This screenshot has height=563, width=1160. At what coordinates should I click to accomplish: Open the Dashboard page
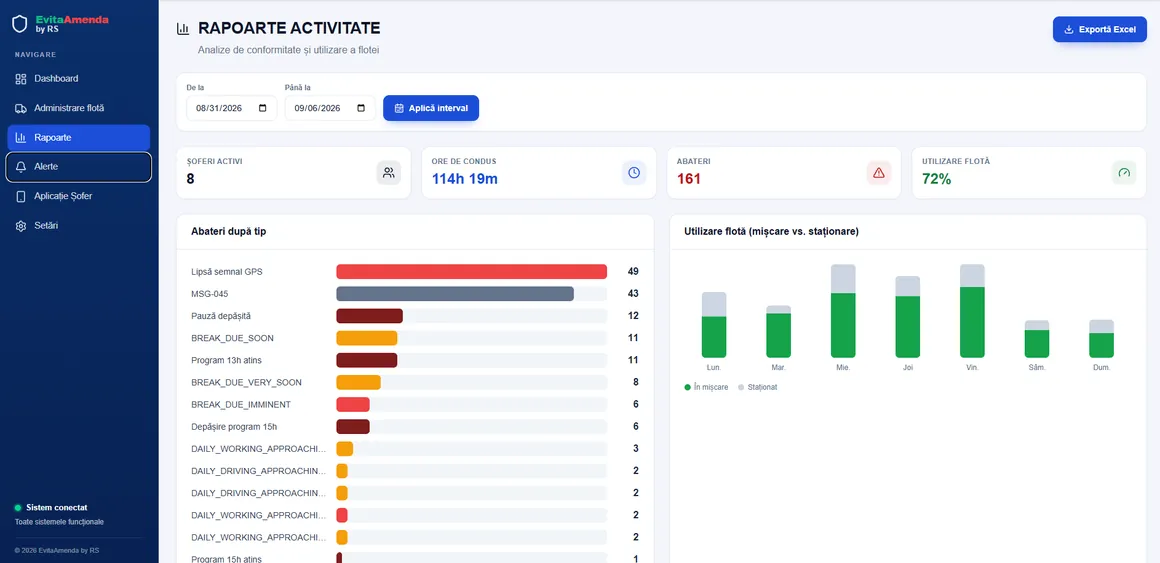(x=78, y=78)
